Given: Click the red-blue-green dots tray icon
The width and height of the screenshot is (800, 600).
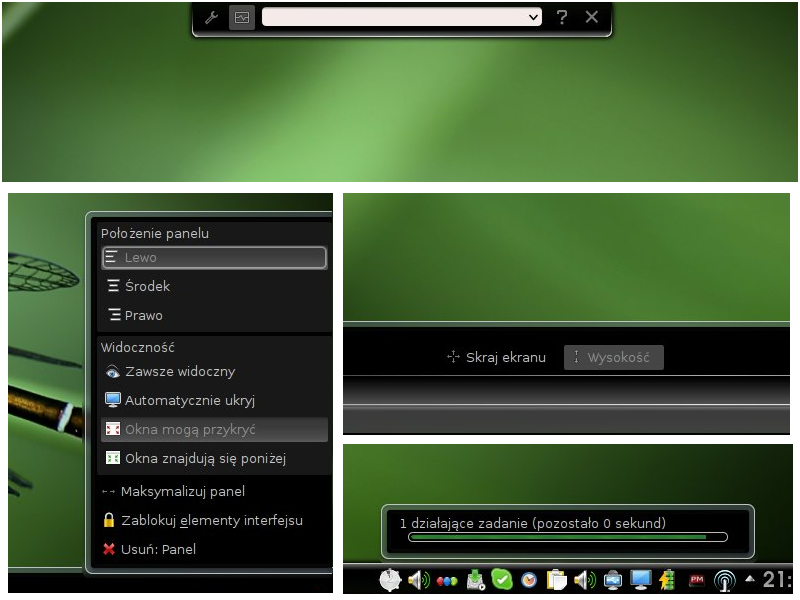Looking at the screenshot, I should [447, 582].
